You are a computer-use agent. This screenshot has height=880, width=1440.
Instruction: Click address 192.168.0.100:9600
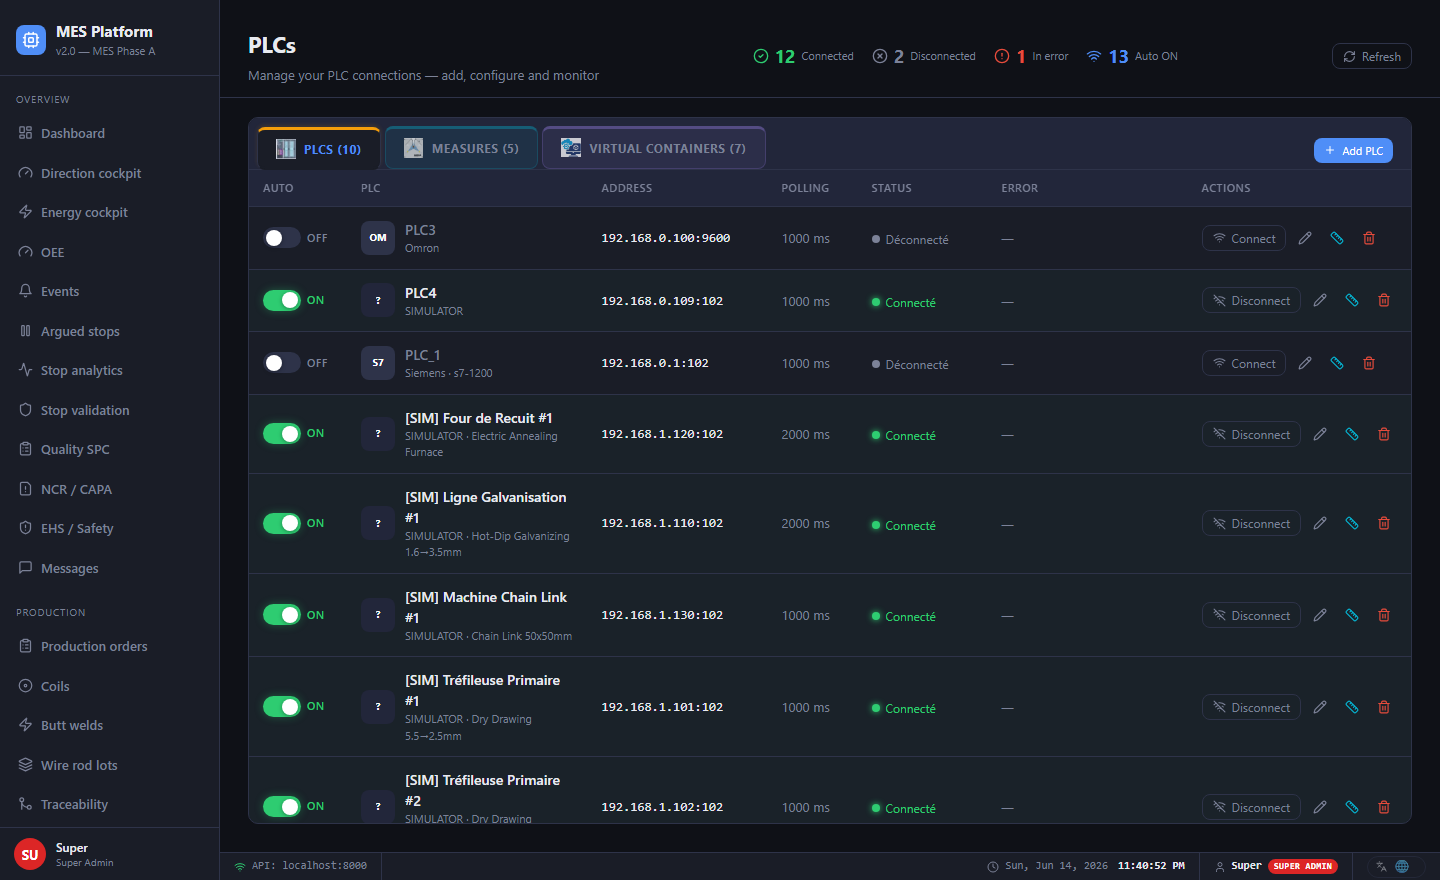tap(665, 238)
